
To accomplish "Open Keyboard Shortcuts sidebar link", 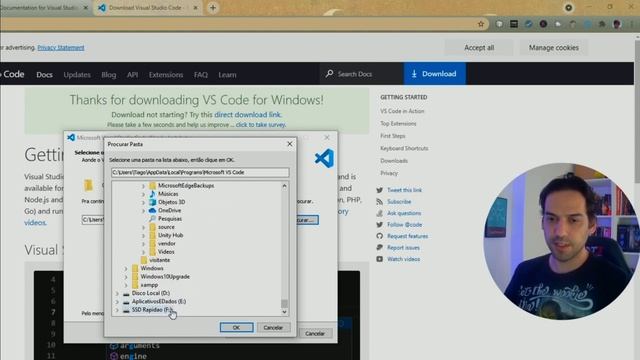I will 404,148.
